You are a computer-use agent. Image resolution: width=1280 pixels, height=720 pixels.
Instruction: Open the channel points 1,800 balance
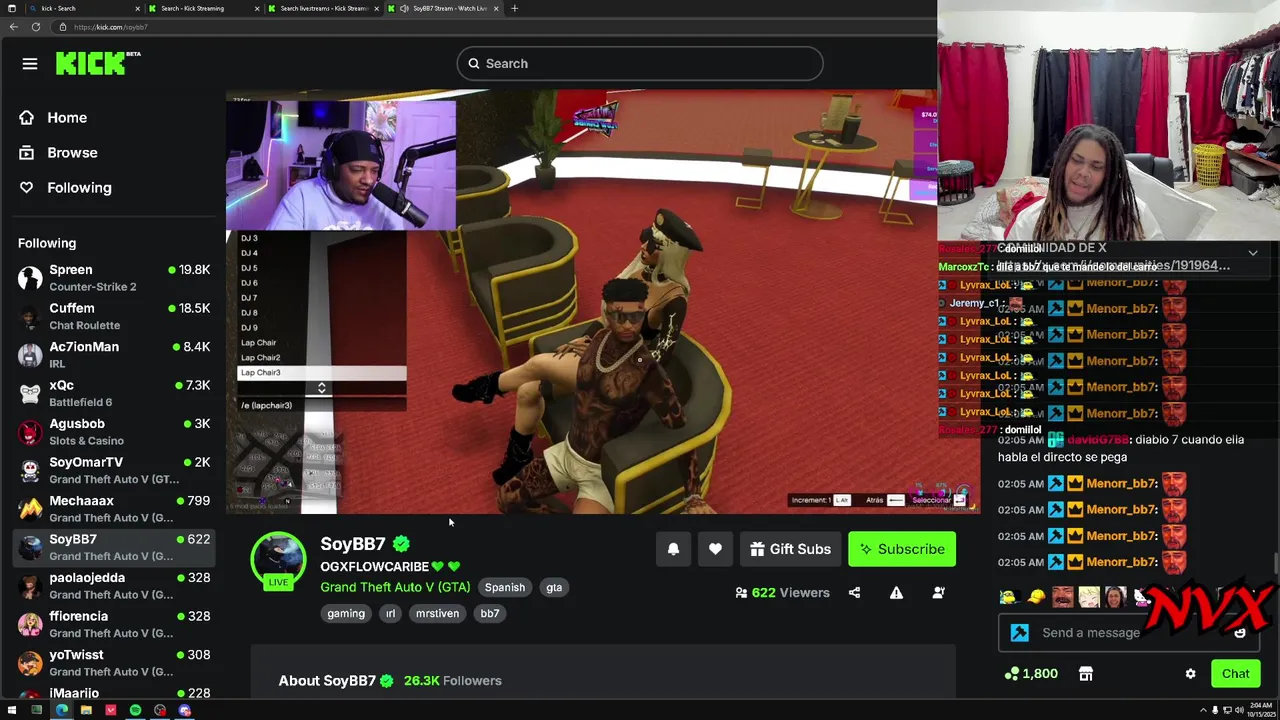[1031, 674]
